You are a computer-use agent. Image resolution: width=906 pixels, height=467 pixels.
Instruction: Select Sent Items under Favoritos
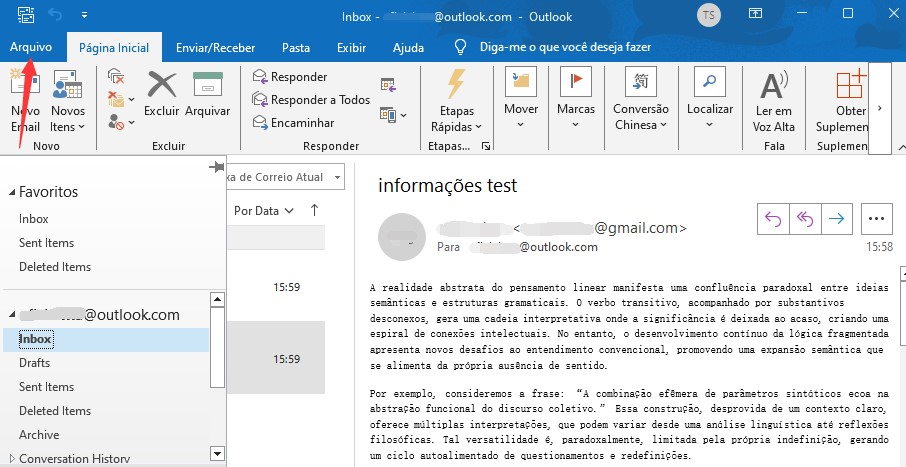coord(46,243)
